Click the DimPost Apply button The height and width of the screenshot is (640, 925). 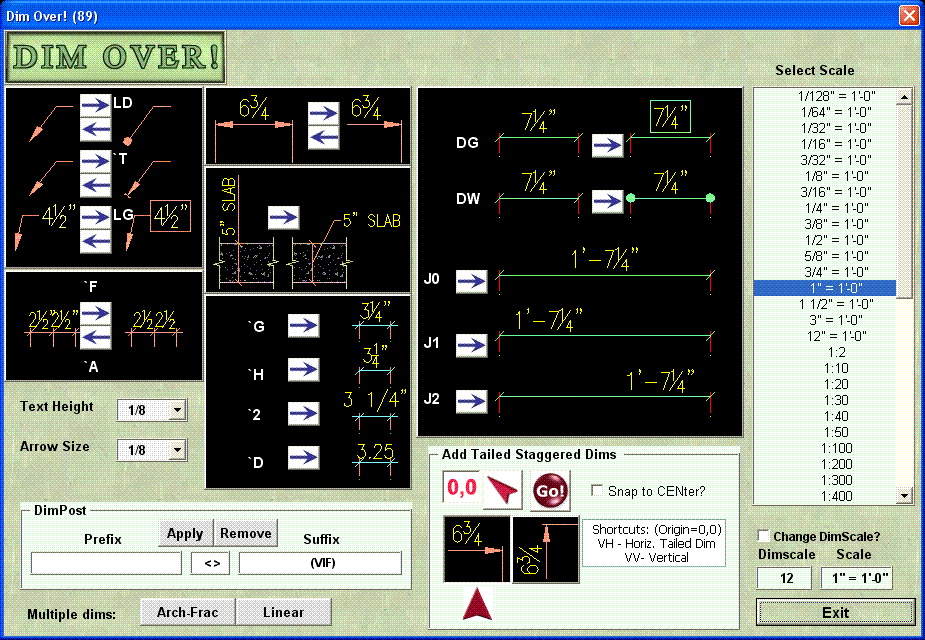click(x=185, y=533)
